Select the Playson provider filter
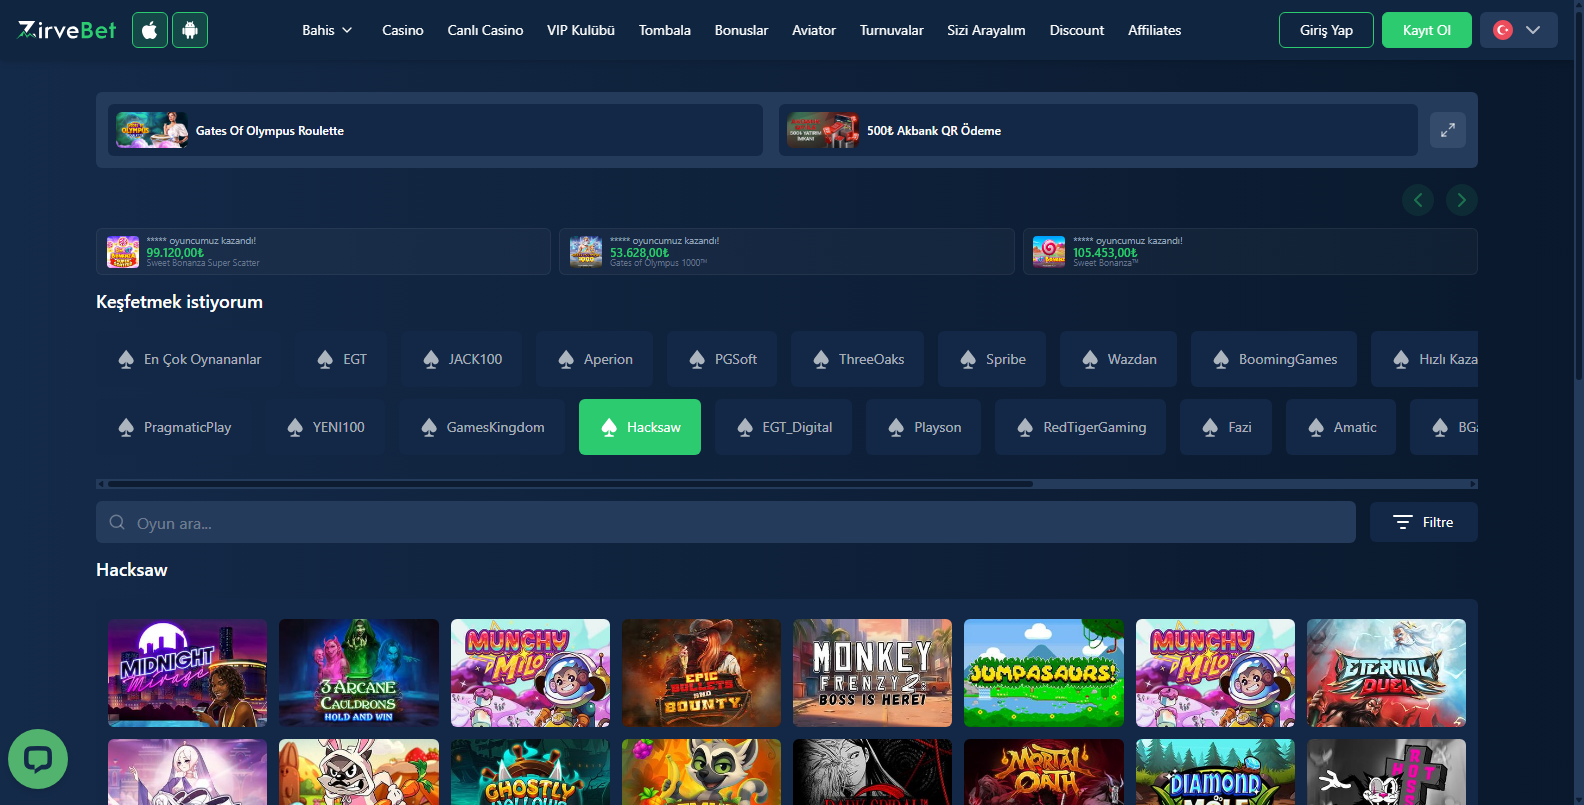This screenshot has width=1584, height=805. click(924, 427)
